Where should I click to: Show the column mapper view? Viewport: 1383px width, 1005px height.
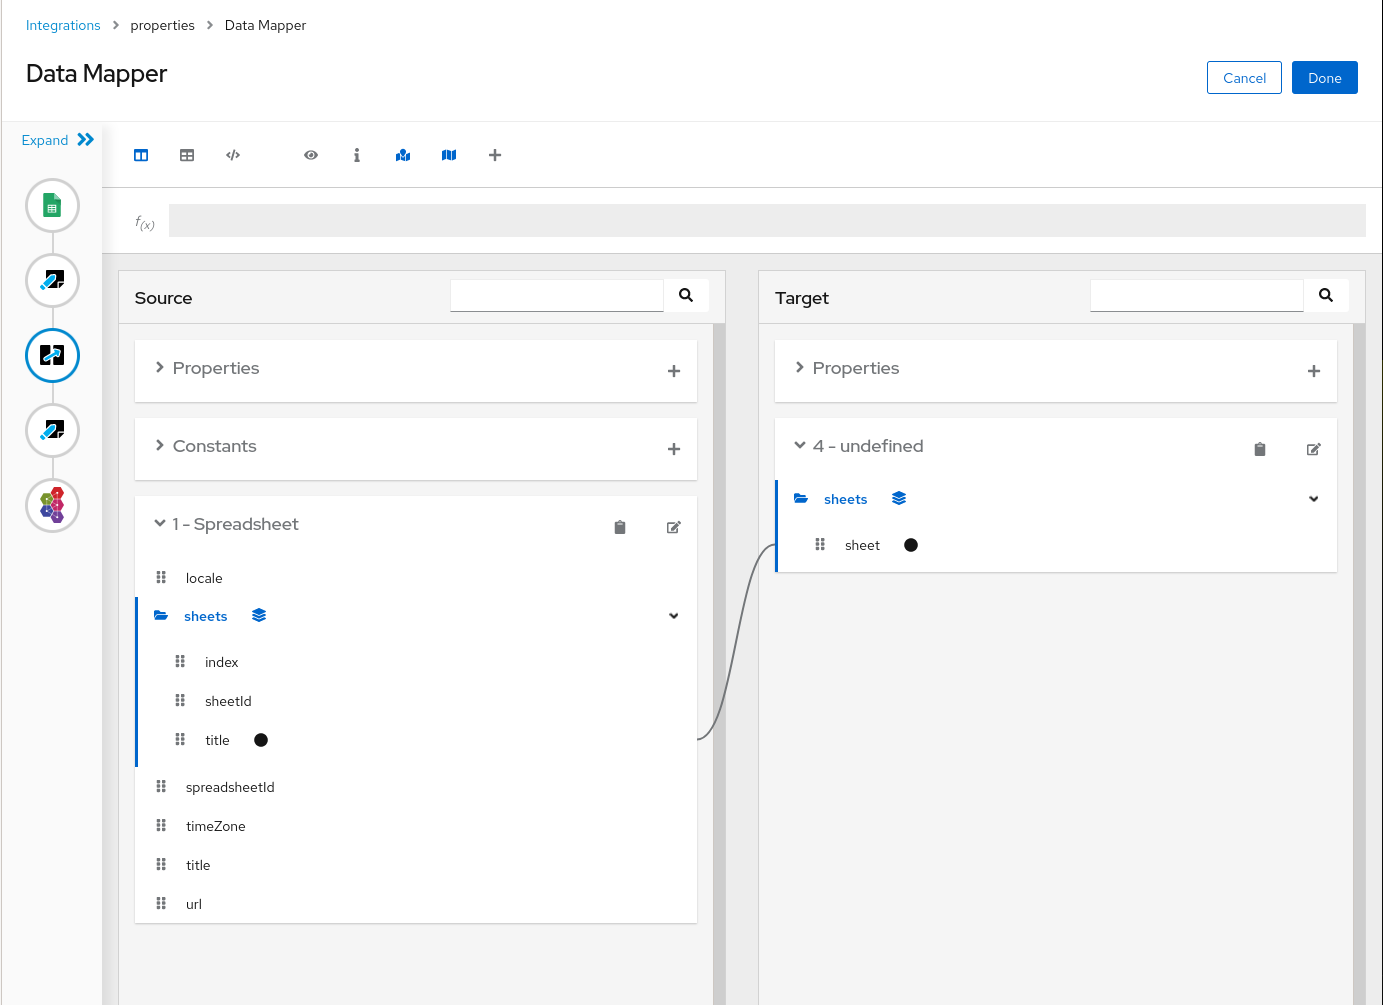click(141, 155)
